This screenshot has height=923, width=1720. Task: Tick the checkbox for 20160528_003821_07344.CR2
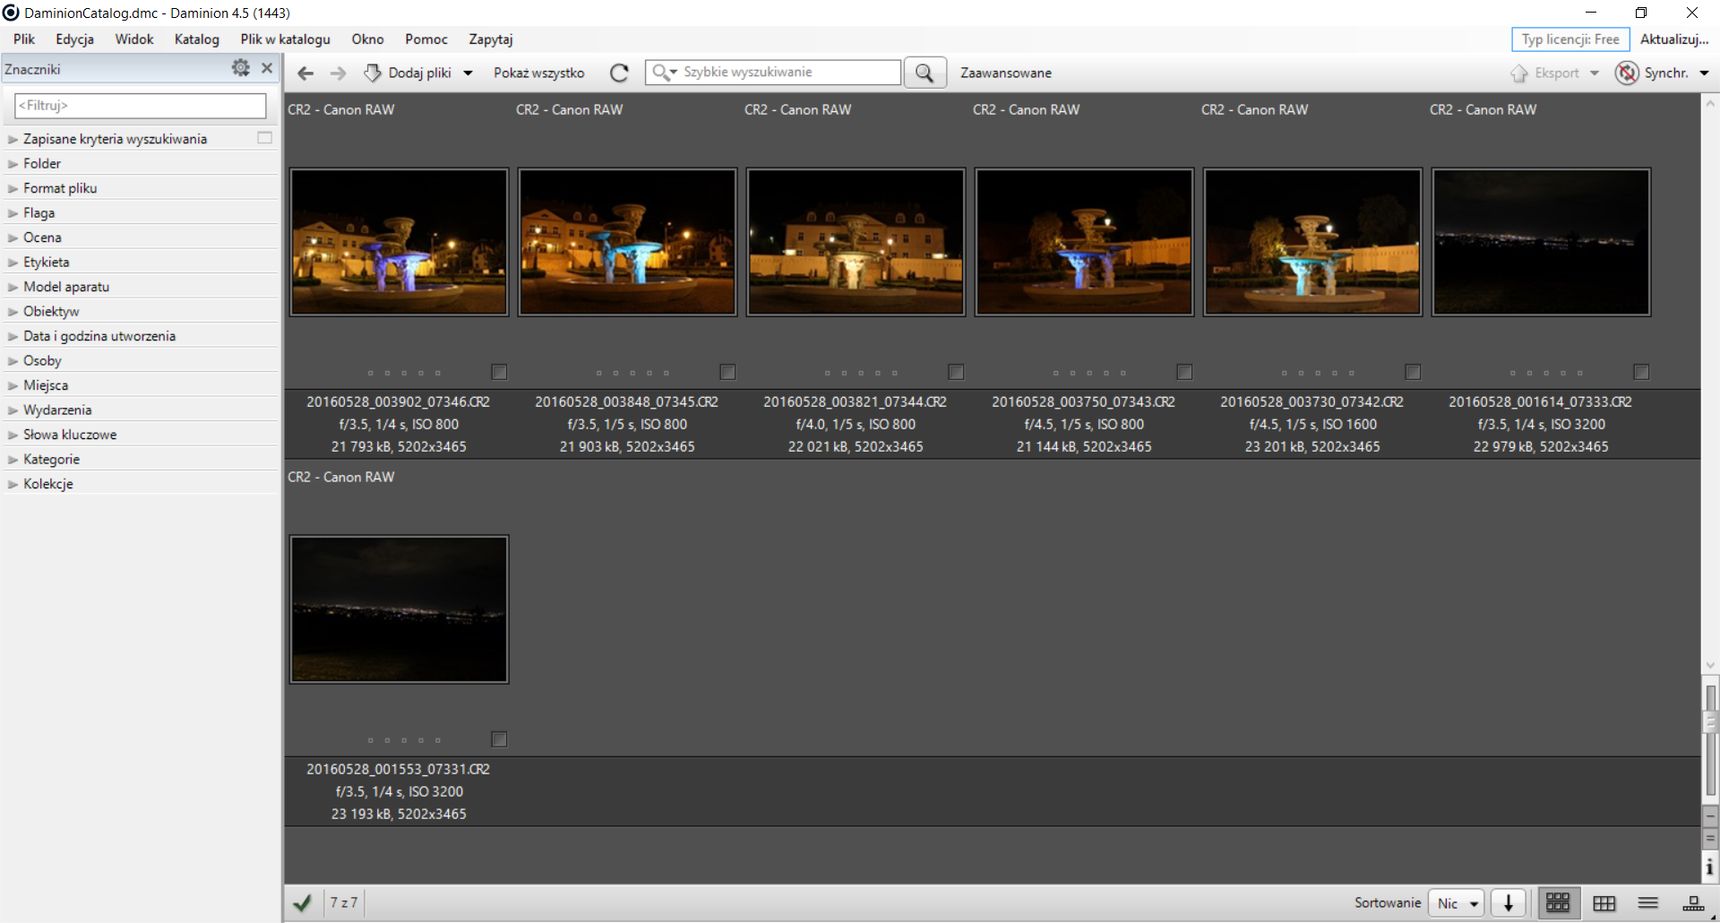pyautogui.click(x=956, y=372)
